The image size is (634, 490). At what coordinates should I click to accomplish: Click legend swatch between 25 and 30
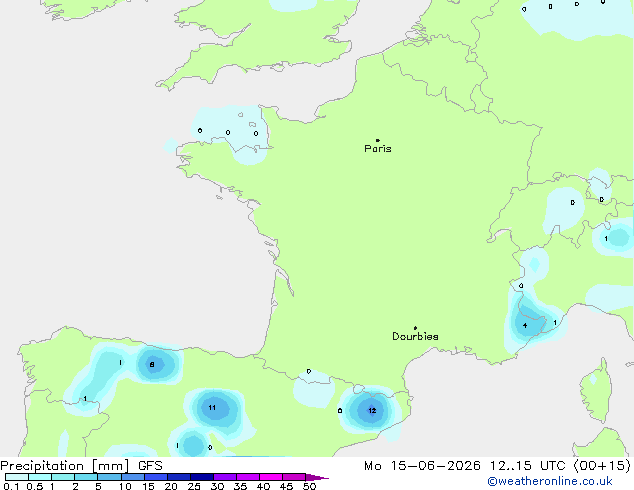[202, 477]
